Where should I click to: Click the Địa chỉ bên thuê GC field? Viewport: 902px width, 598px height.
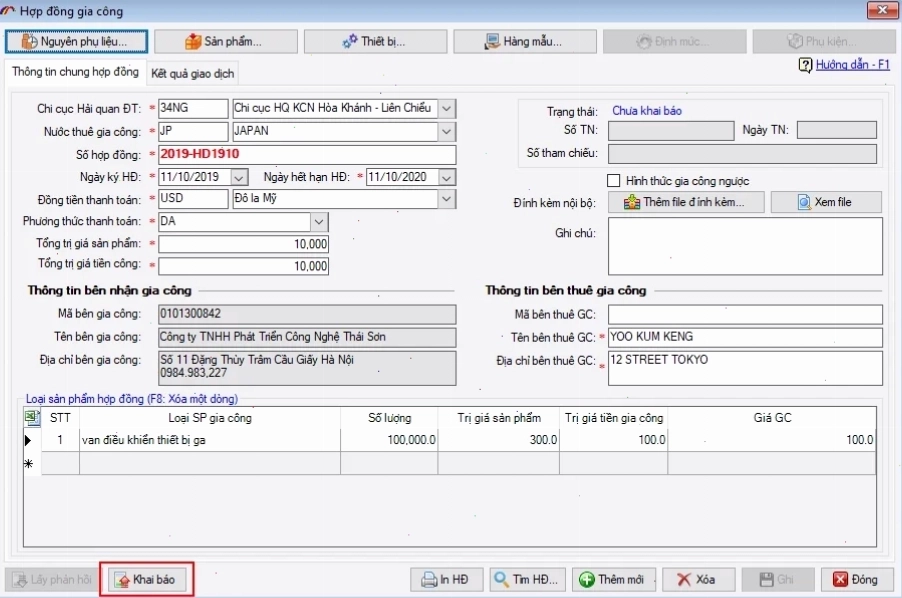tap(745, 367)
